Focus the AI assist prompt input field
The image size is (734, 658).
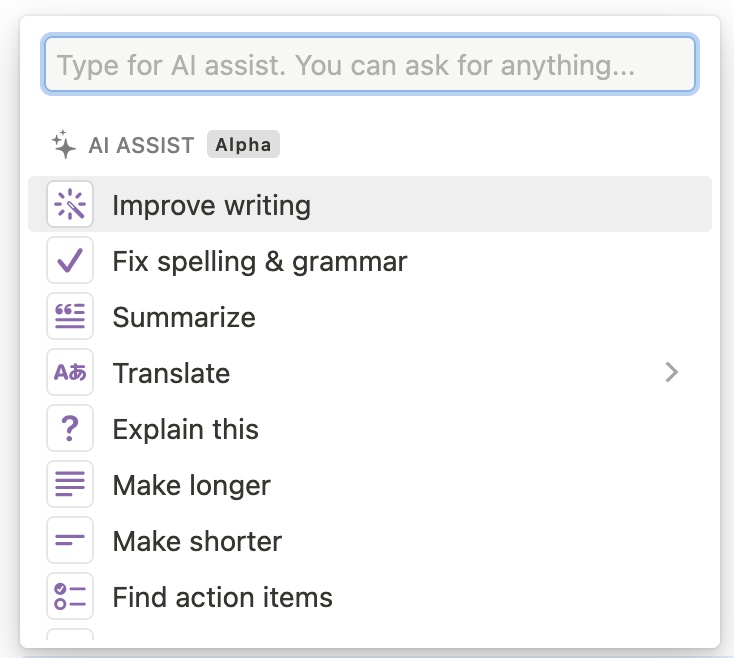point(370,64)
